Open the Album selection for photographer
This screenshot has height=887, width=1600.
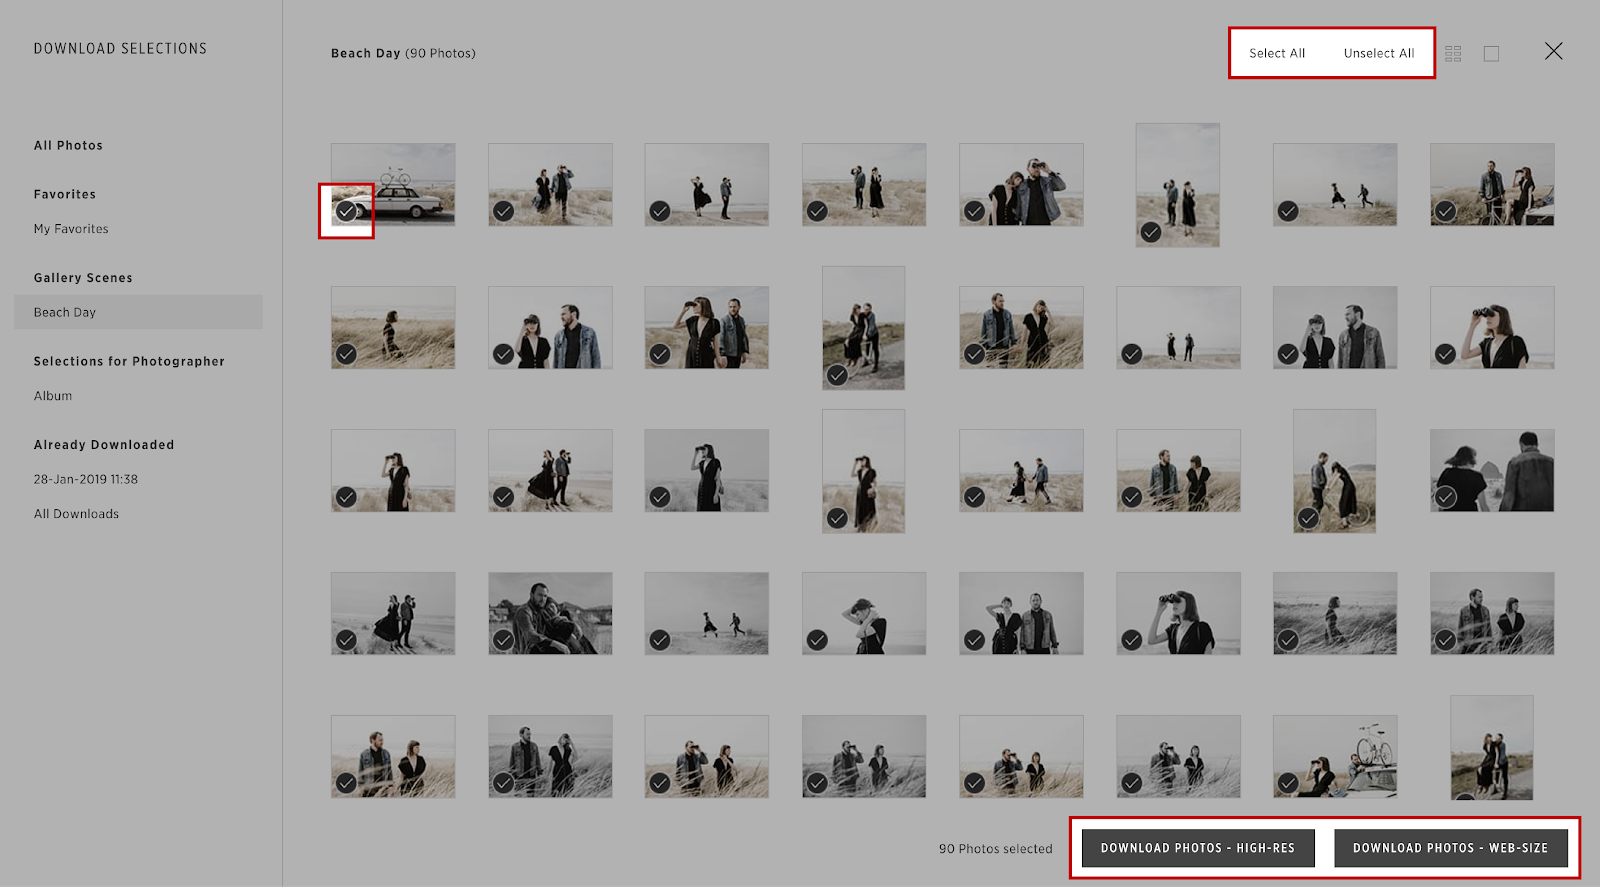click(53, 396)
